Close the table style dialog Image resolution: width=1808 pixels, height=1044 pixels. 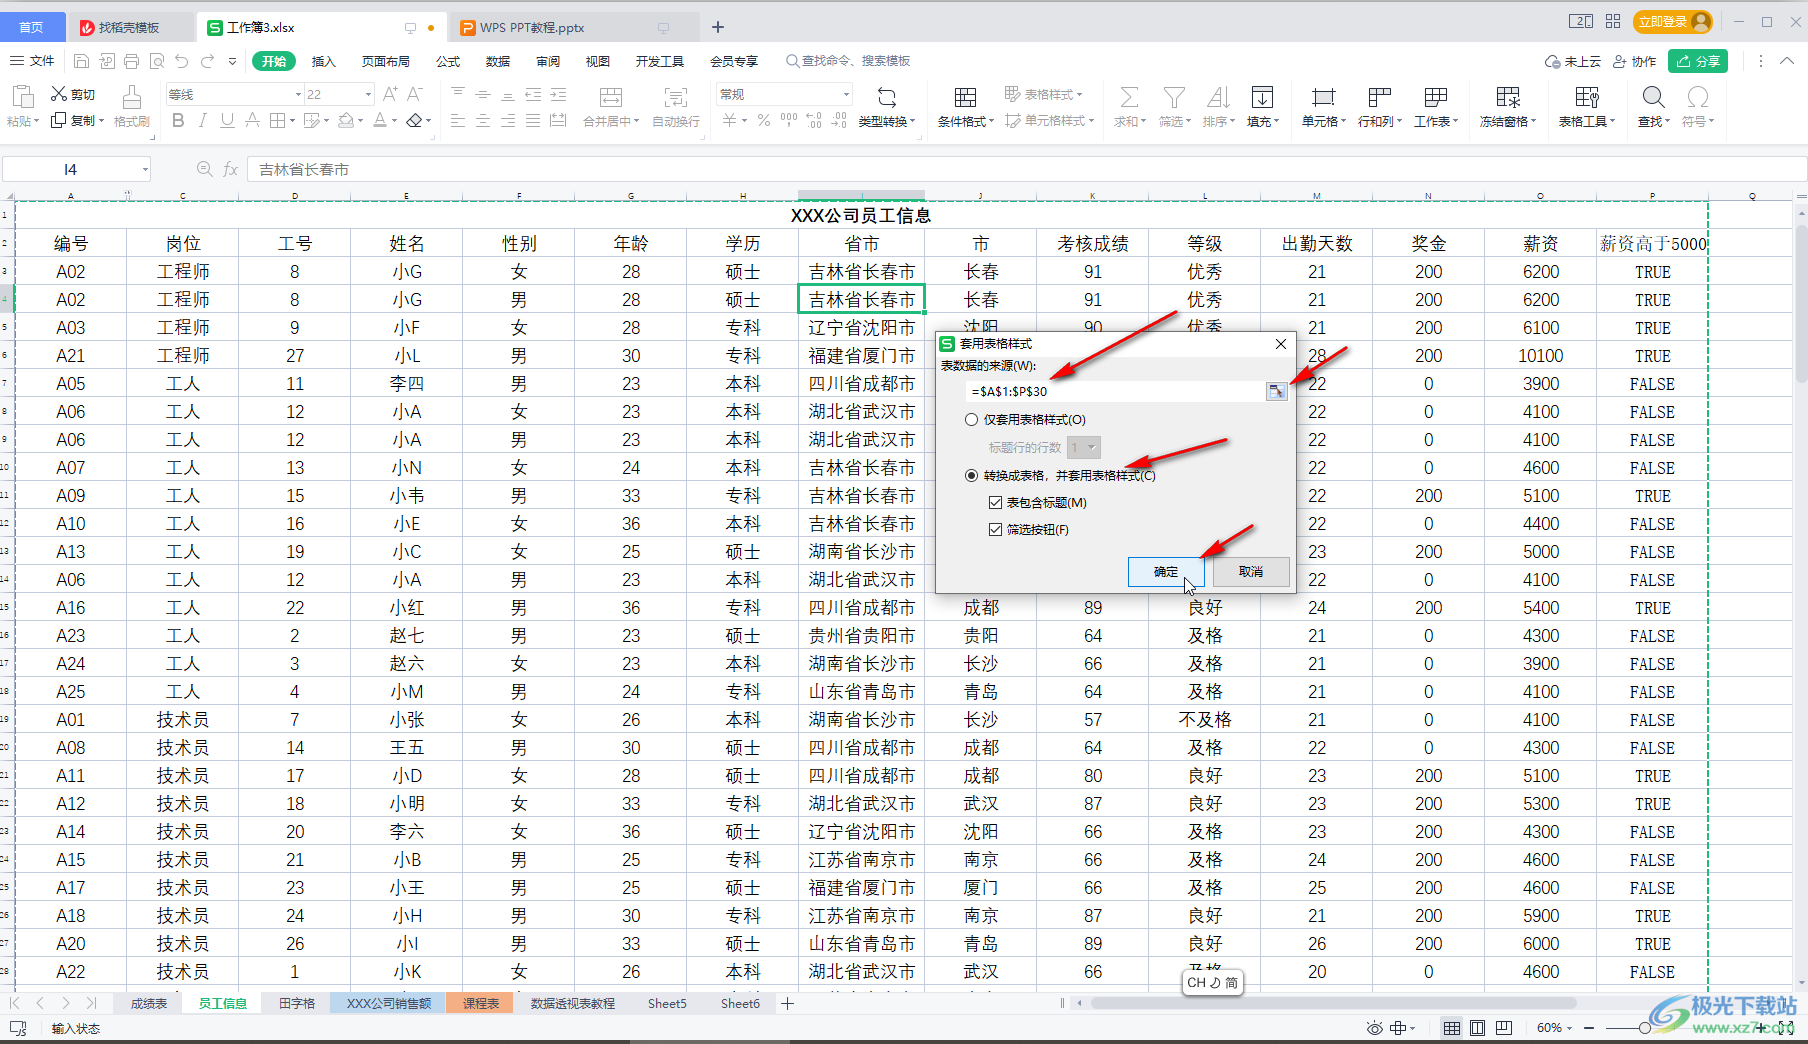[x=1281, y=344]
